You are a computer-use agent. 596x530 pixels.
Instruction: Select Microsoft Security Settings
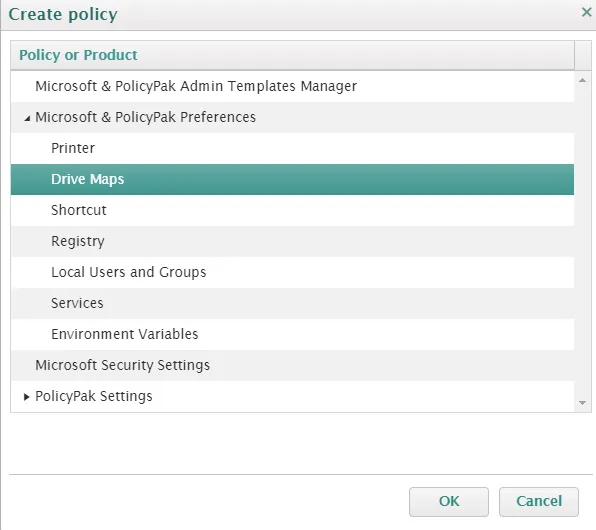coord(292,365)
